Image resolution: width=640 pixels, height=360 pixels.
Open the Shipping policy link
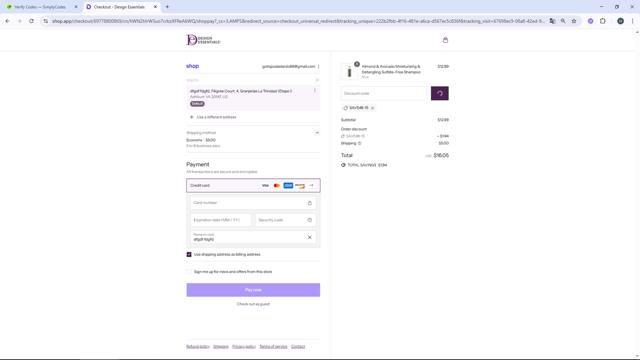221,347
